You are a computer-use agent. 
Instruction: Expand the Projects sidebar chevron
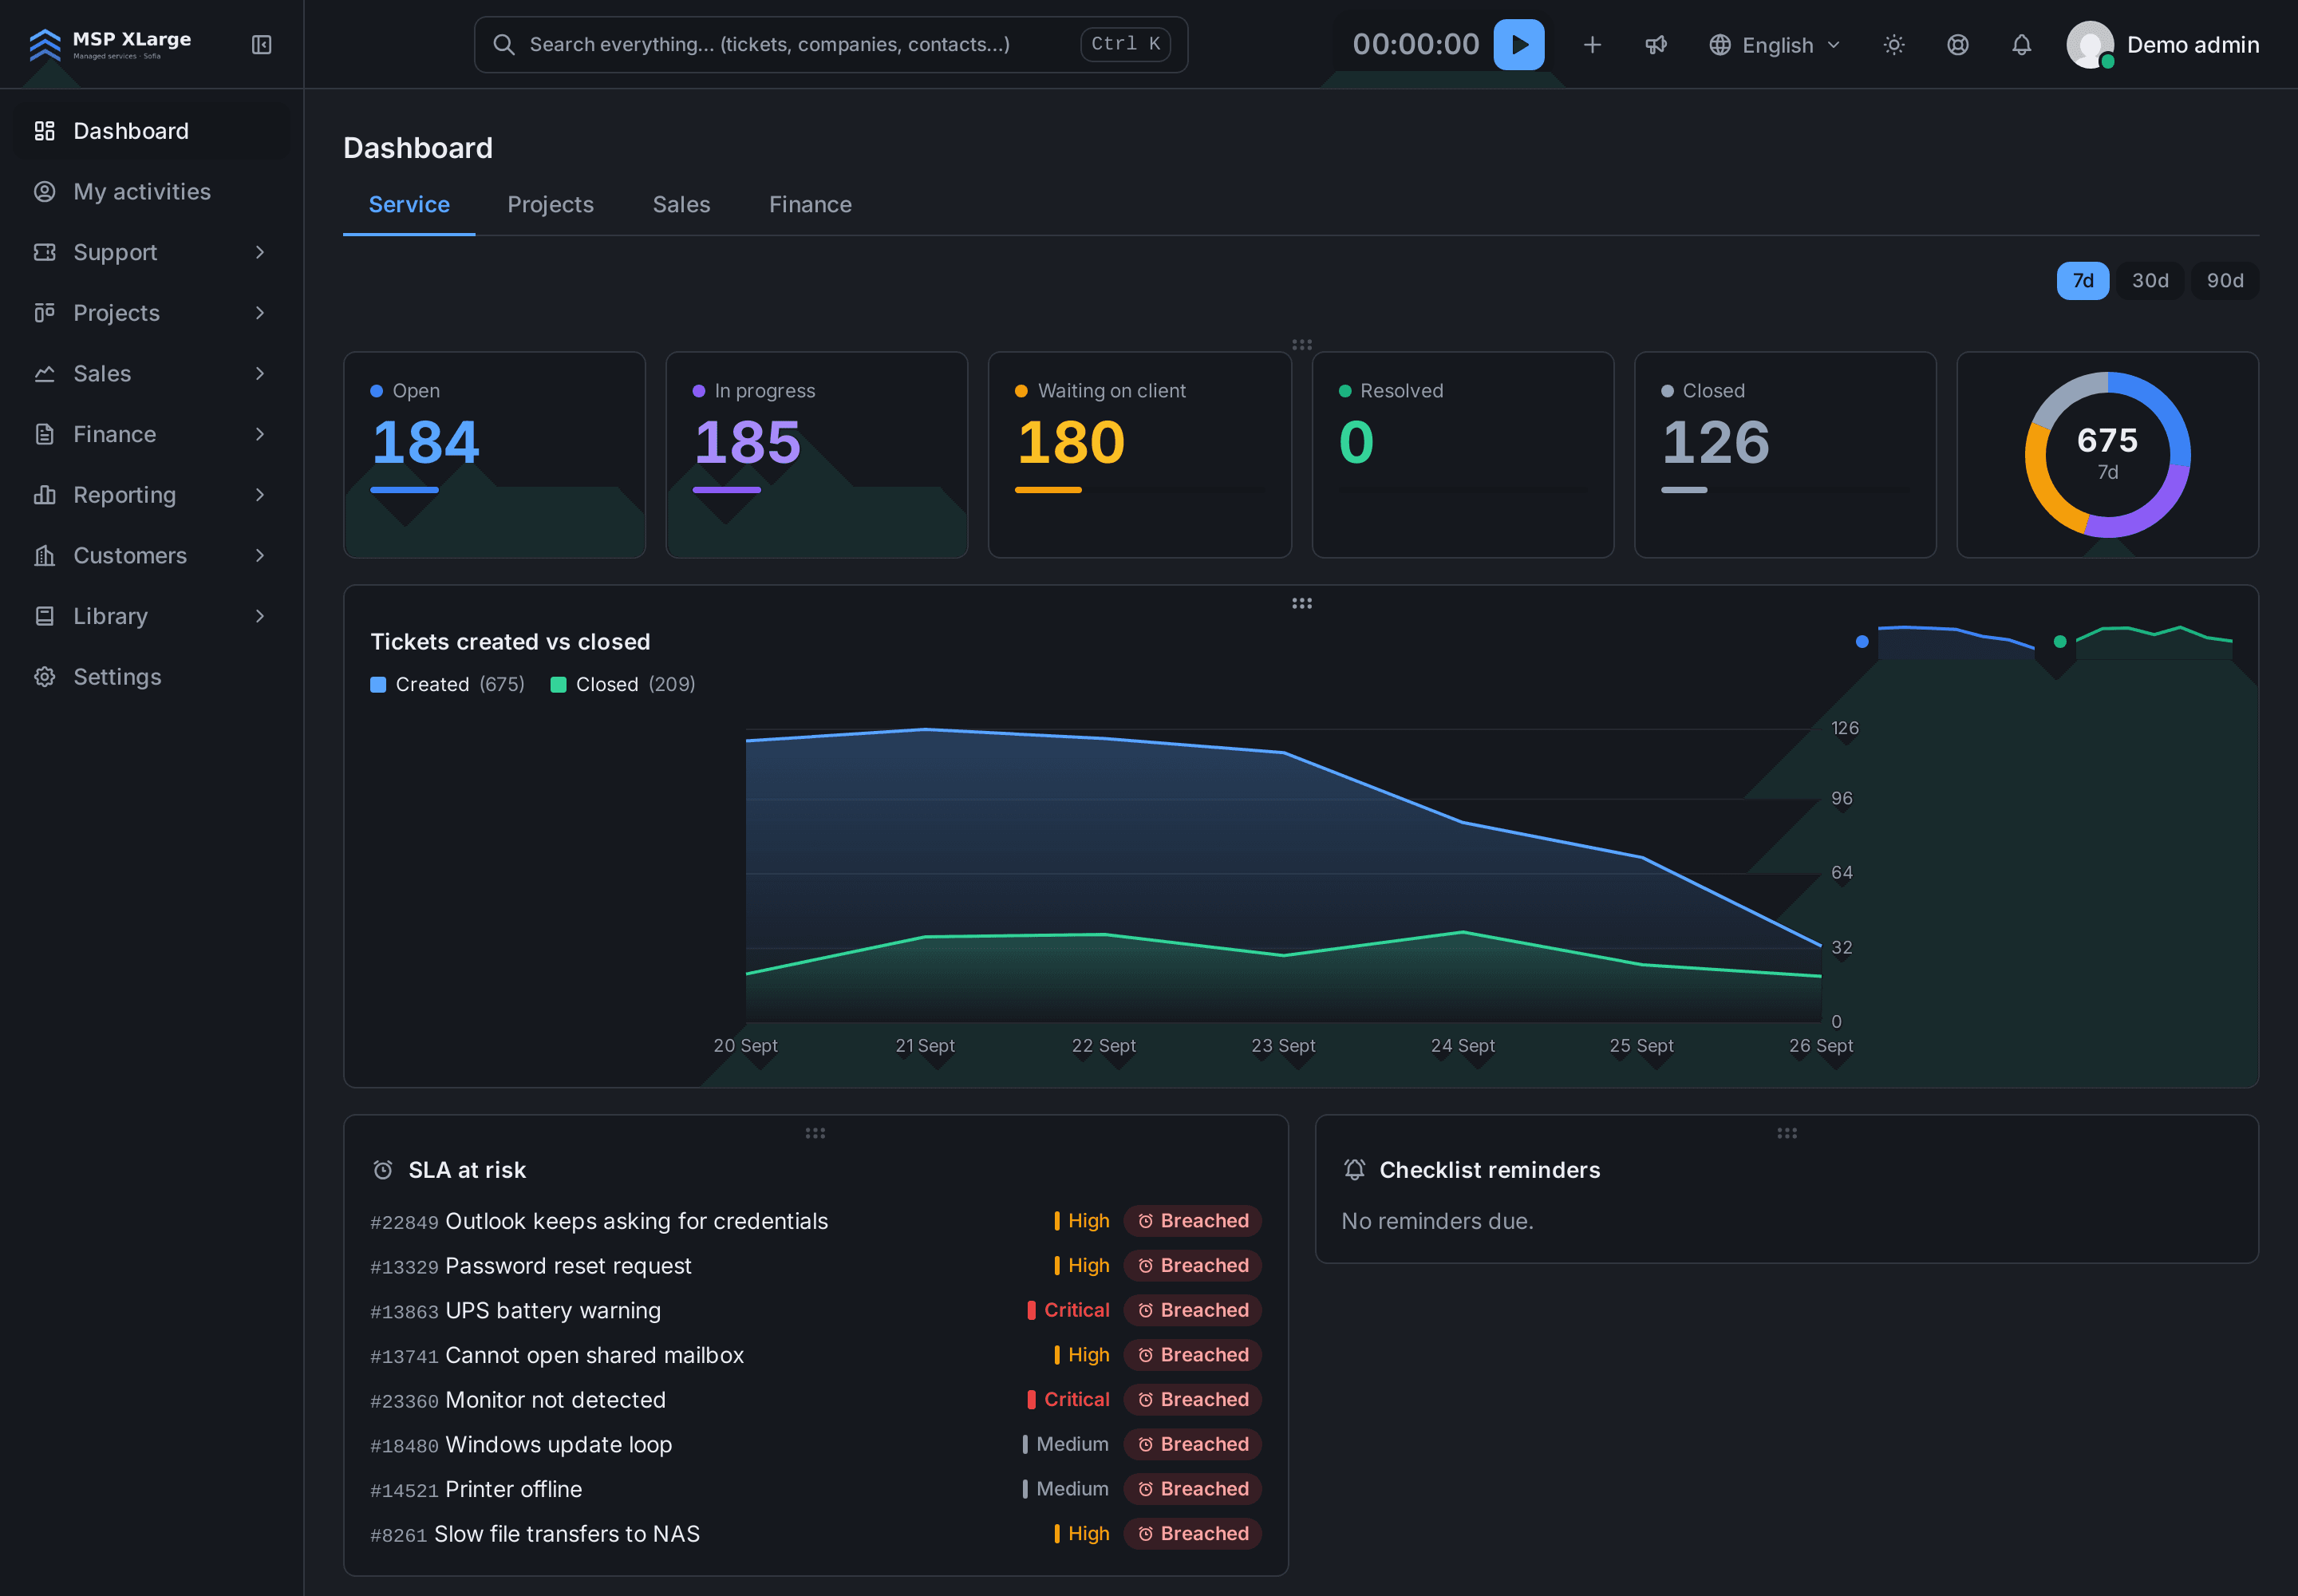[259, 313]
